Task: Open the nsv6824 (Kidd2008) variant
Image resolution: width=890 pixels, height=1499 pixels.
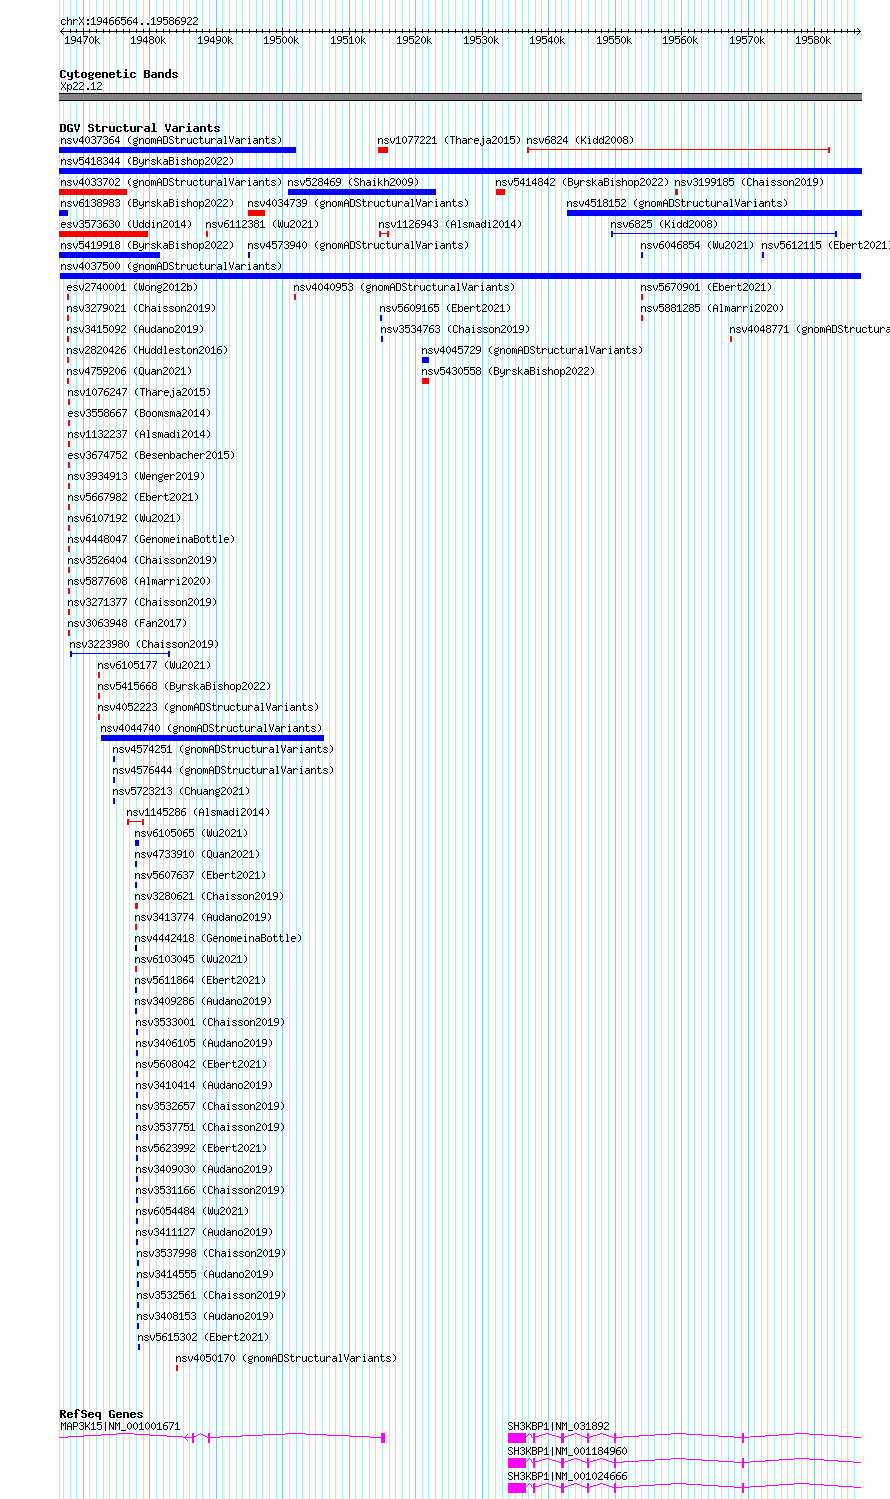Action: [x=580, y=141]
